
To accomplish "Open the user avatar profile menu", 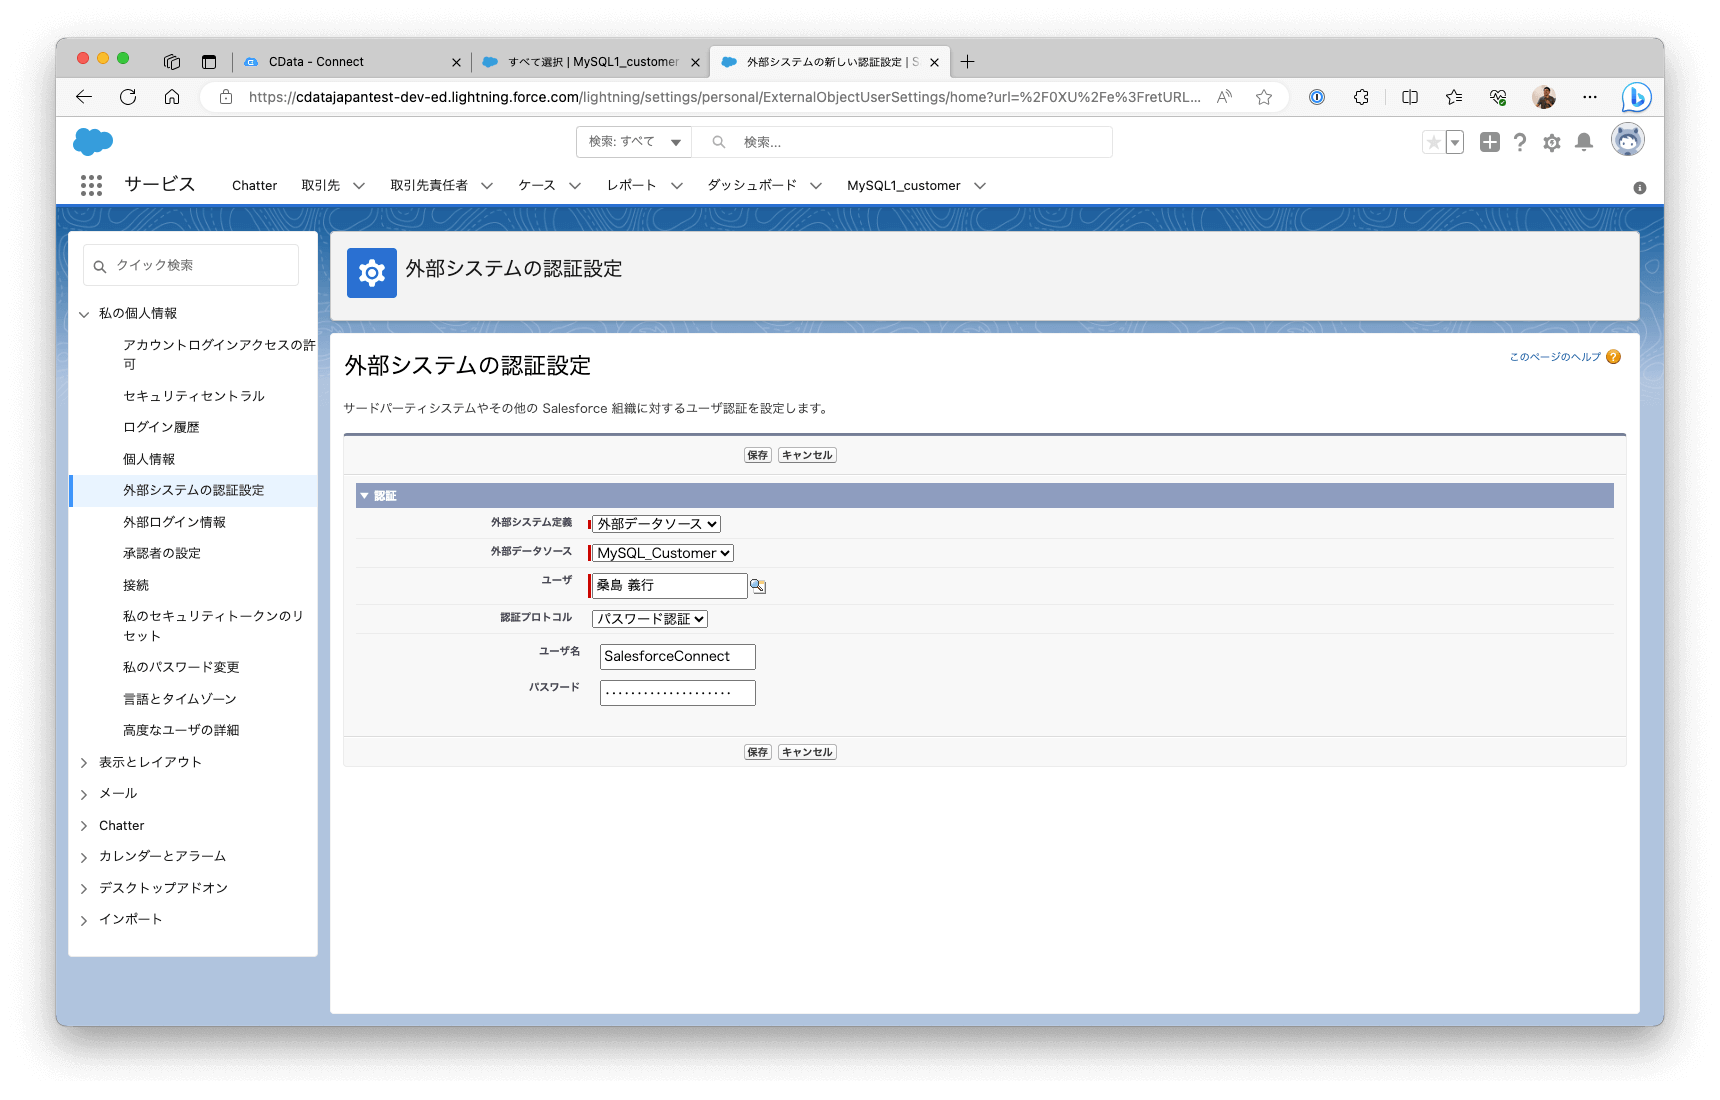I will [1628, 140].
